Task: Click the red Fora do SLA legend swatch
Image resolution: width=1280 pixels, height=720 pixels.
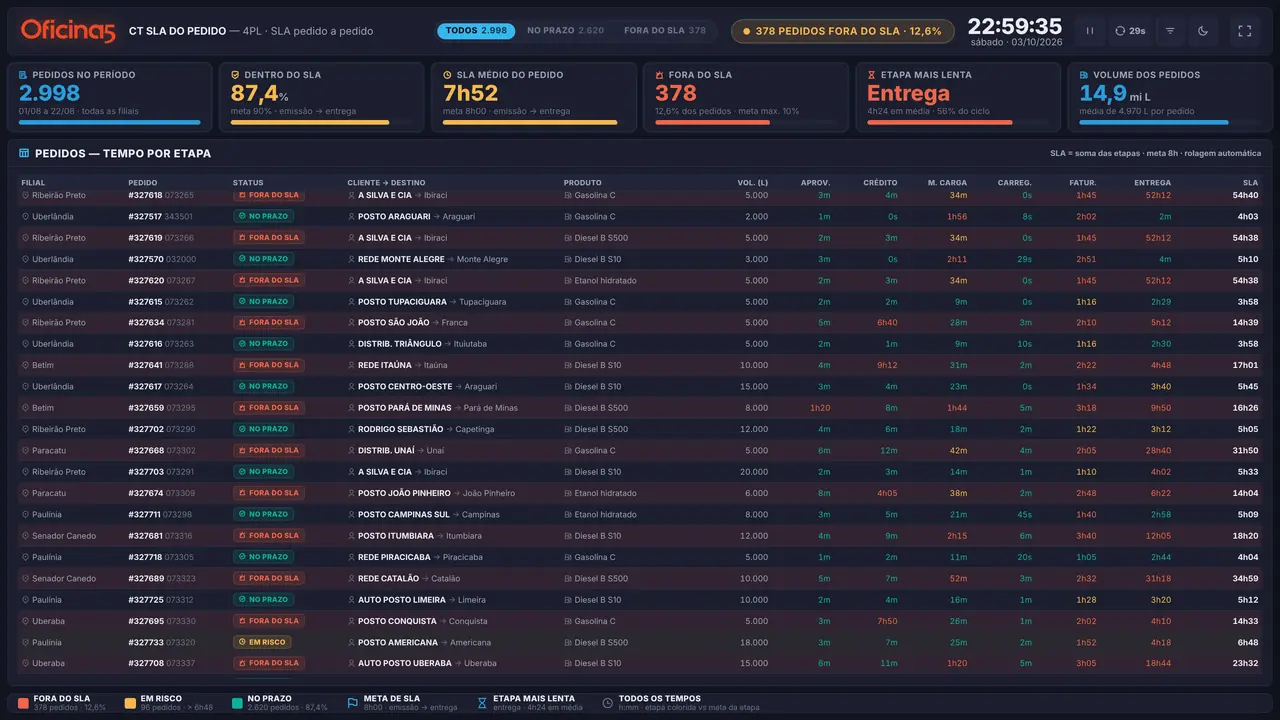Action: tap(23, 703)
